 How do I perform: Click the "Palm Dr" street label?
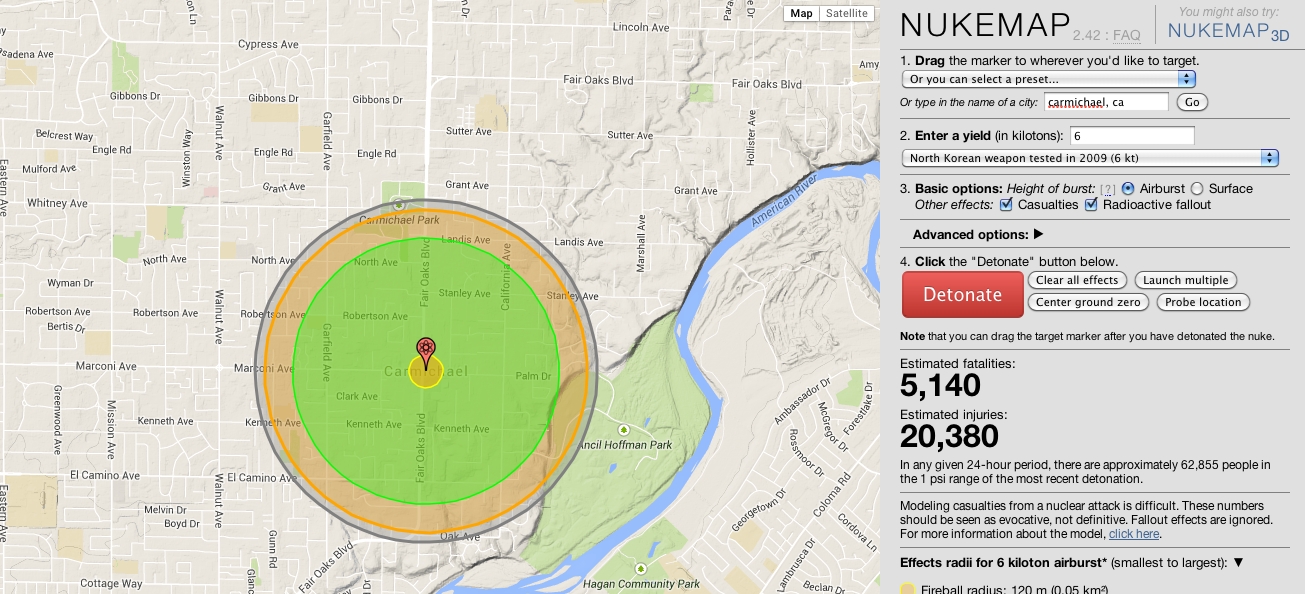(x=533, y=376)
